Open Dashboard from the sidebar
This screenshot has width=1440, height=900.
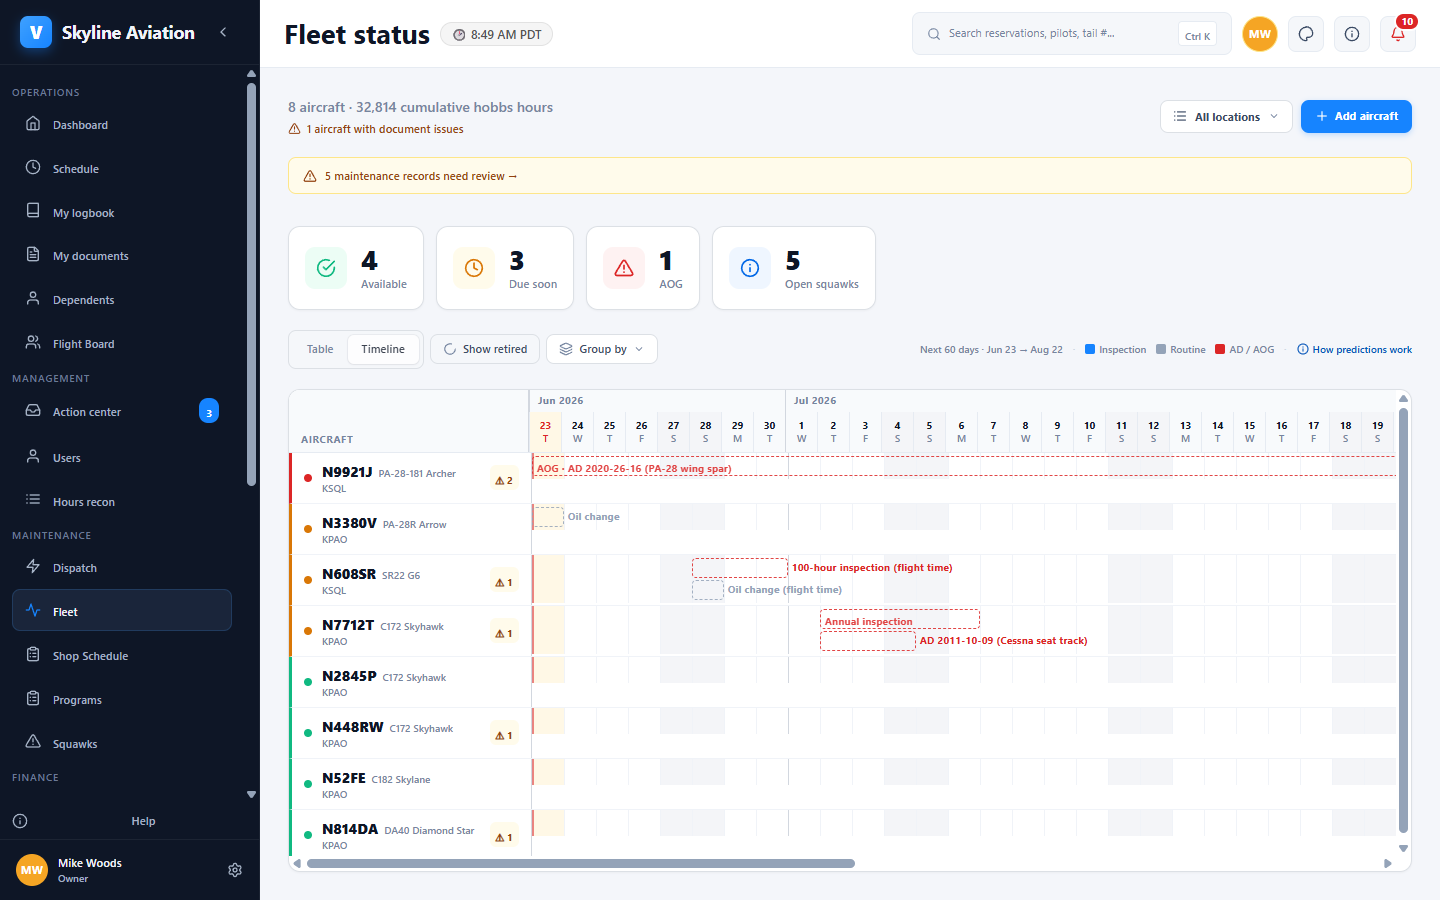point(122,125)
